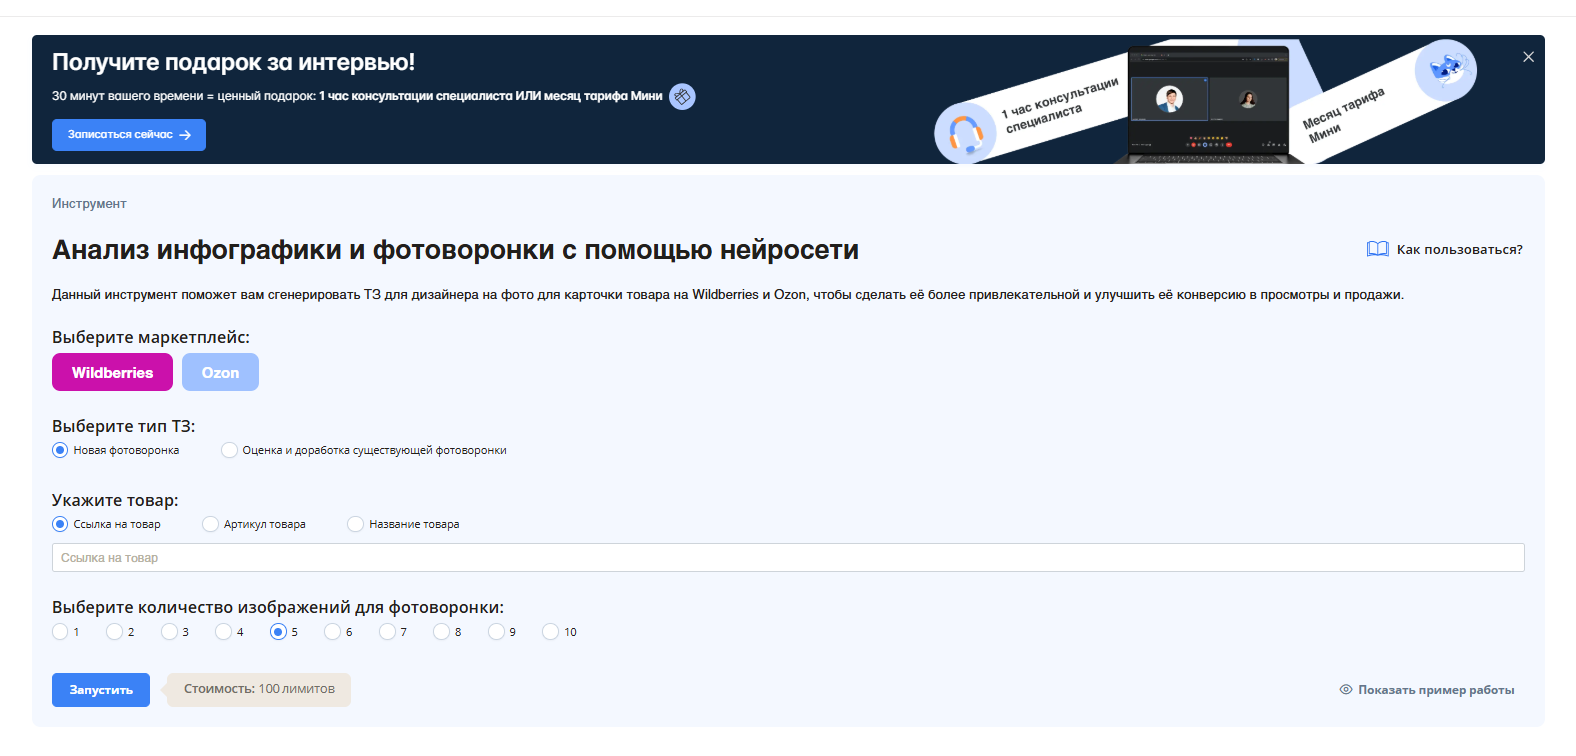
Task: Choose 7 images for the photo funnel
Action: point(388,632)
